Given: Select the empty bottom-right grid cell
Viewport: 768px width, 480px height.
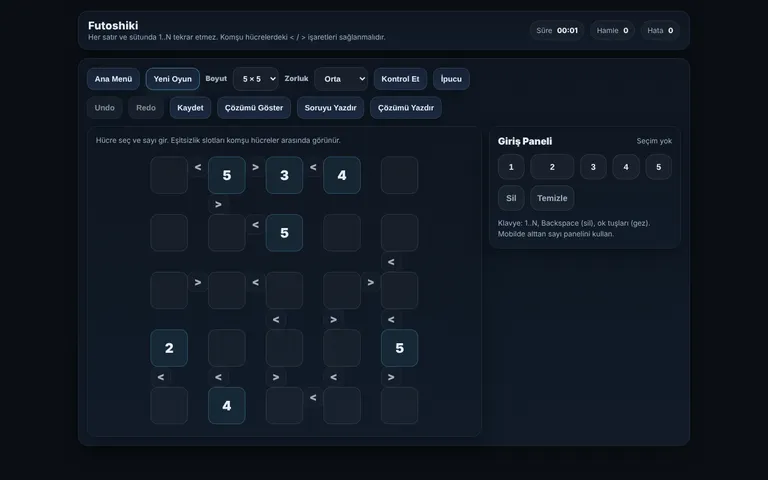Looking at the screenshot, I should click(x=400, y=406).
